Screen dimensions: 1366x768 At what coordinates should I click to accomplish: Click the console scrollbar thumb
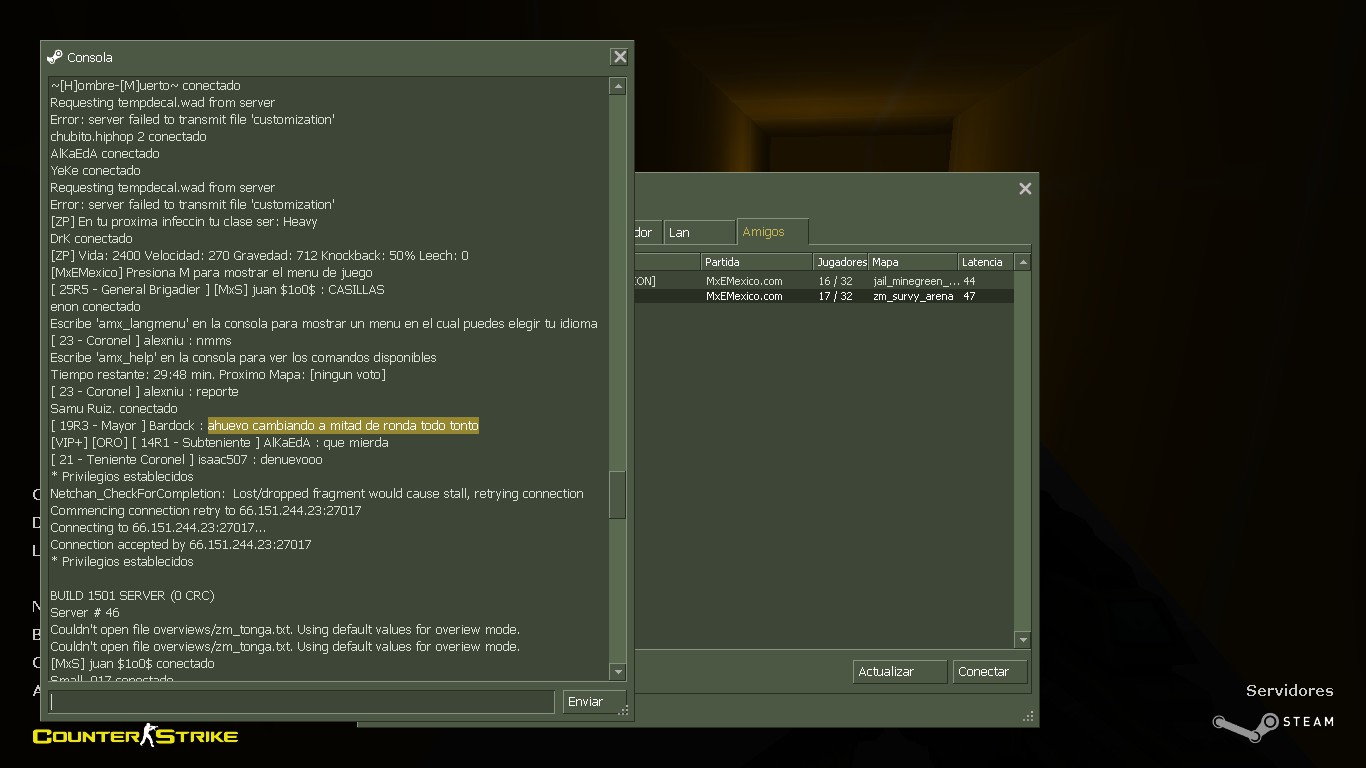pos(618,495)
